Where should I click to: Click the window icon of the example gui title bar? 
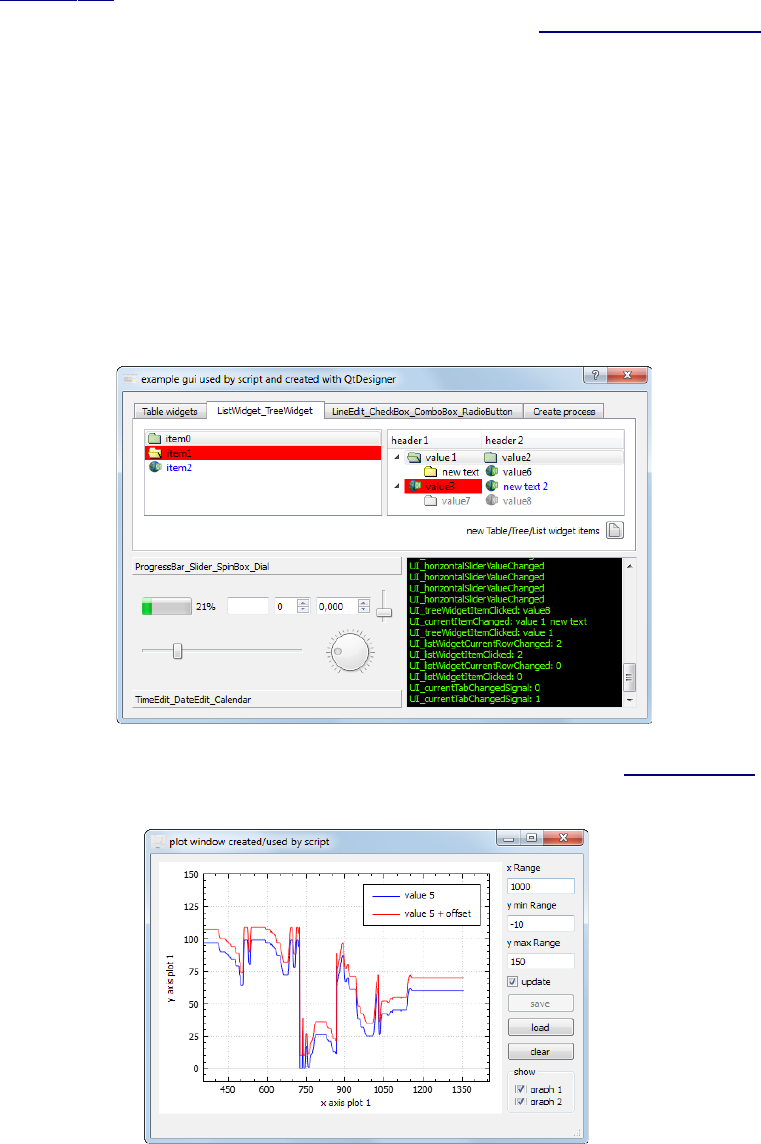pyautogui.click(x=129, y=379)
